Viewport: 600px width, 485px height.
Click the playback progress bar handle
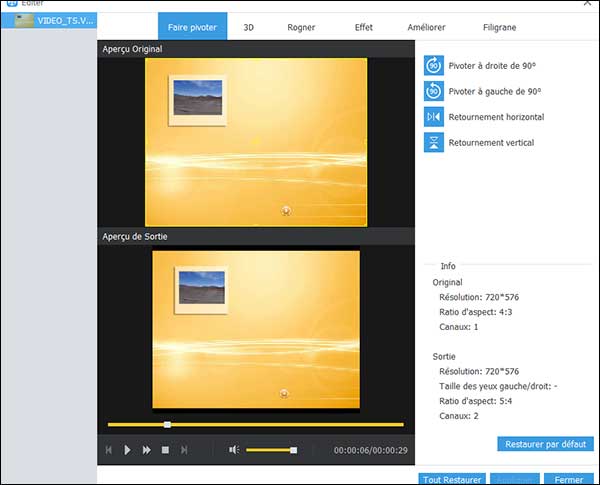(167, 425)
